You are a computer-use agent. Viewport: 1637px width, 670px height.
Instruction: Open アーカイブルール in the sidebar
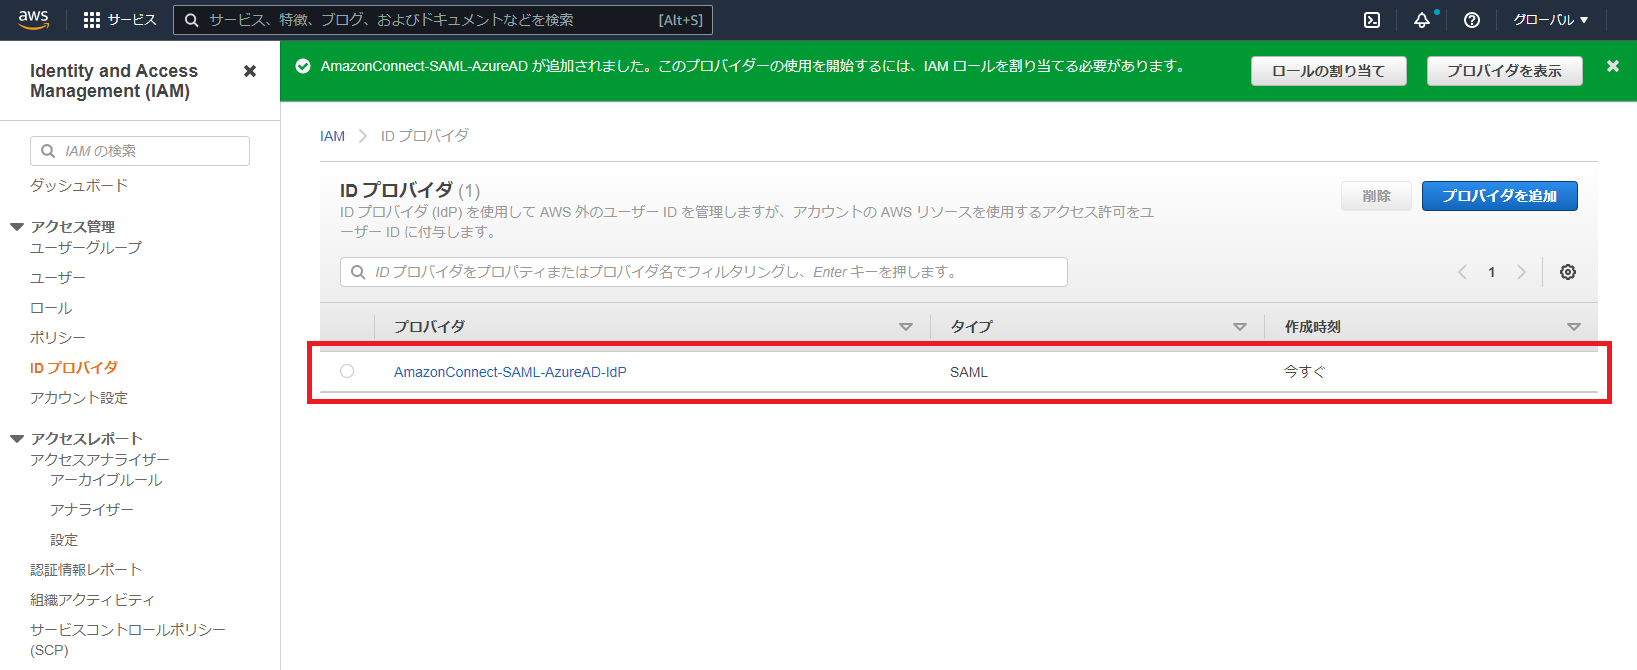(x=106, y=480)
